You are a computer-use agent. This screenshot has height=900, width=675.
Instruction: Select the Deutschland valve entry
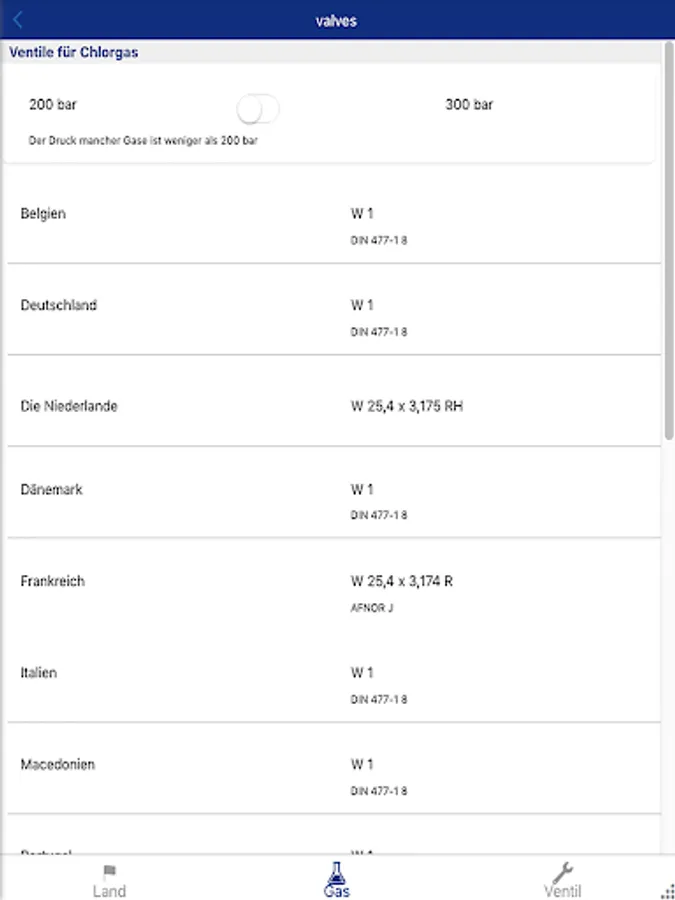[59, 305]
